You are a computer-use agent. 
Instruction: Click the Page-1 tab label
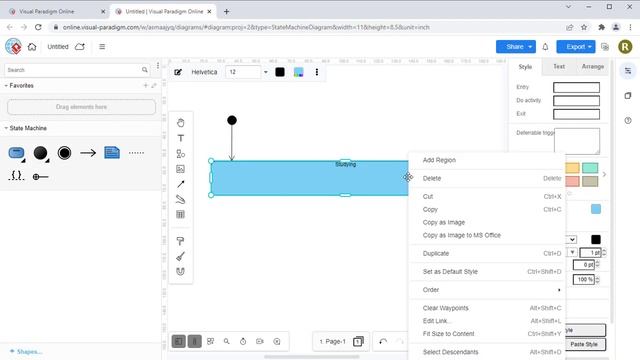[x=333, y=341]
